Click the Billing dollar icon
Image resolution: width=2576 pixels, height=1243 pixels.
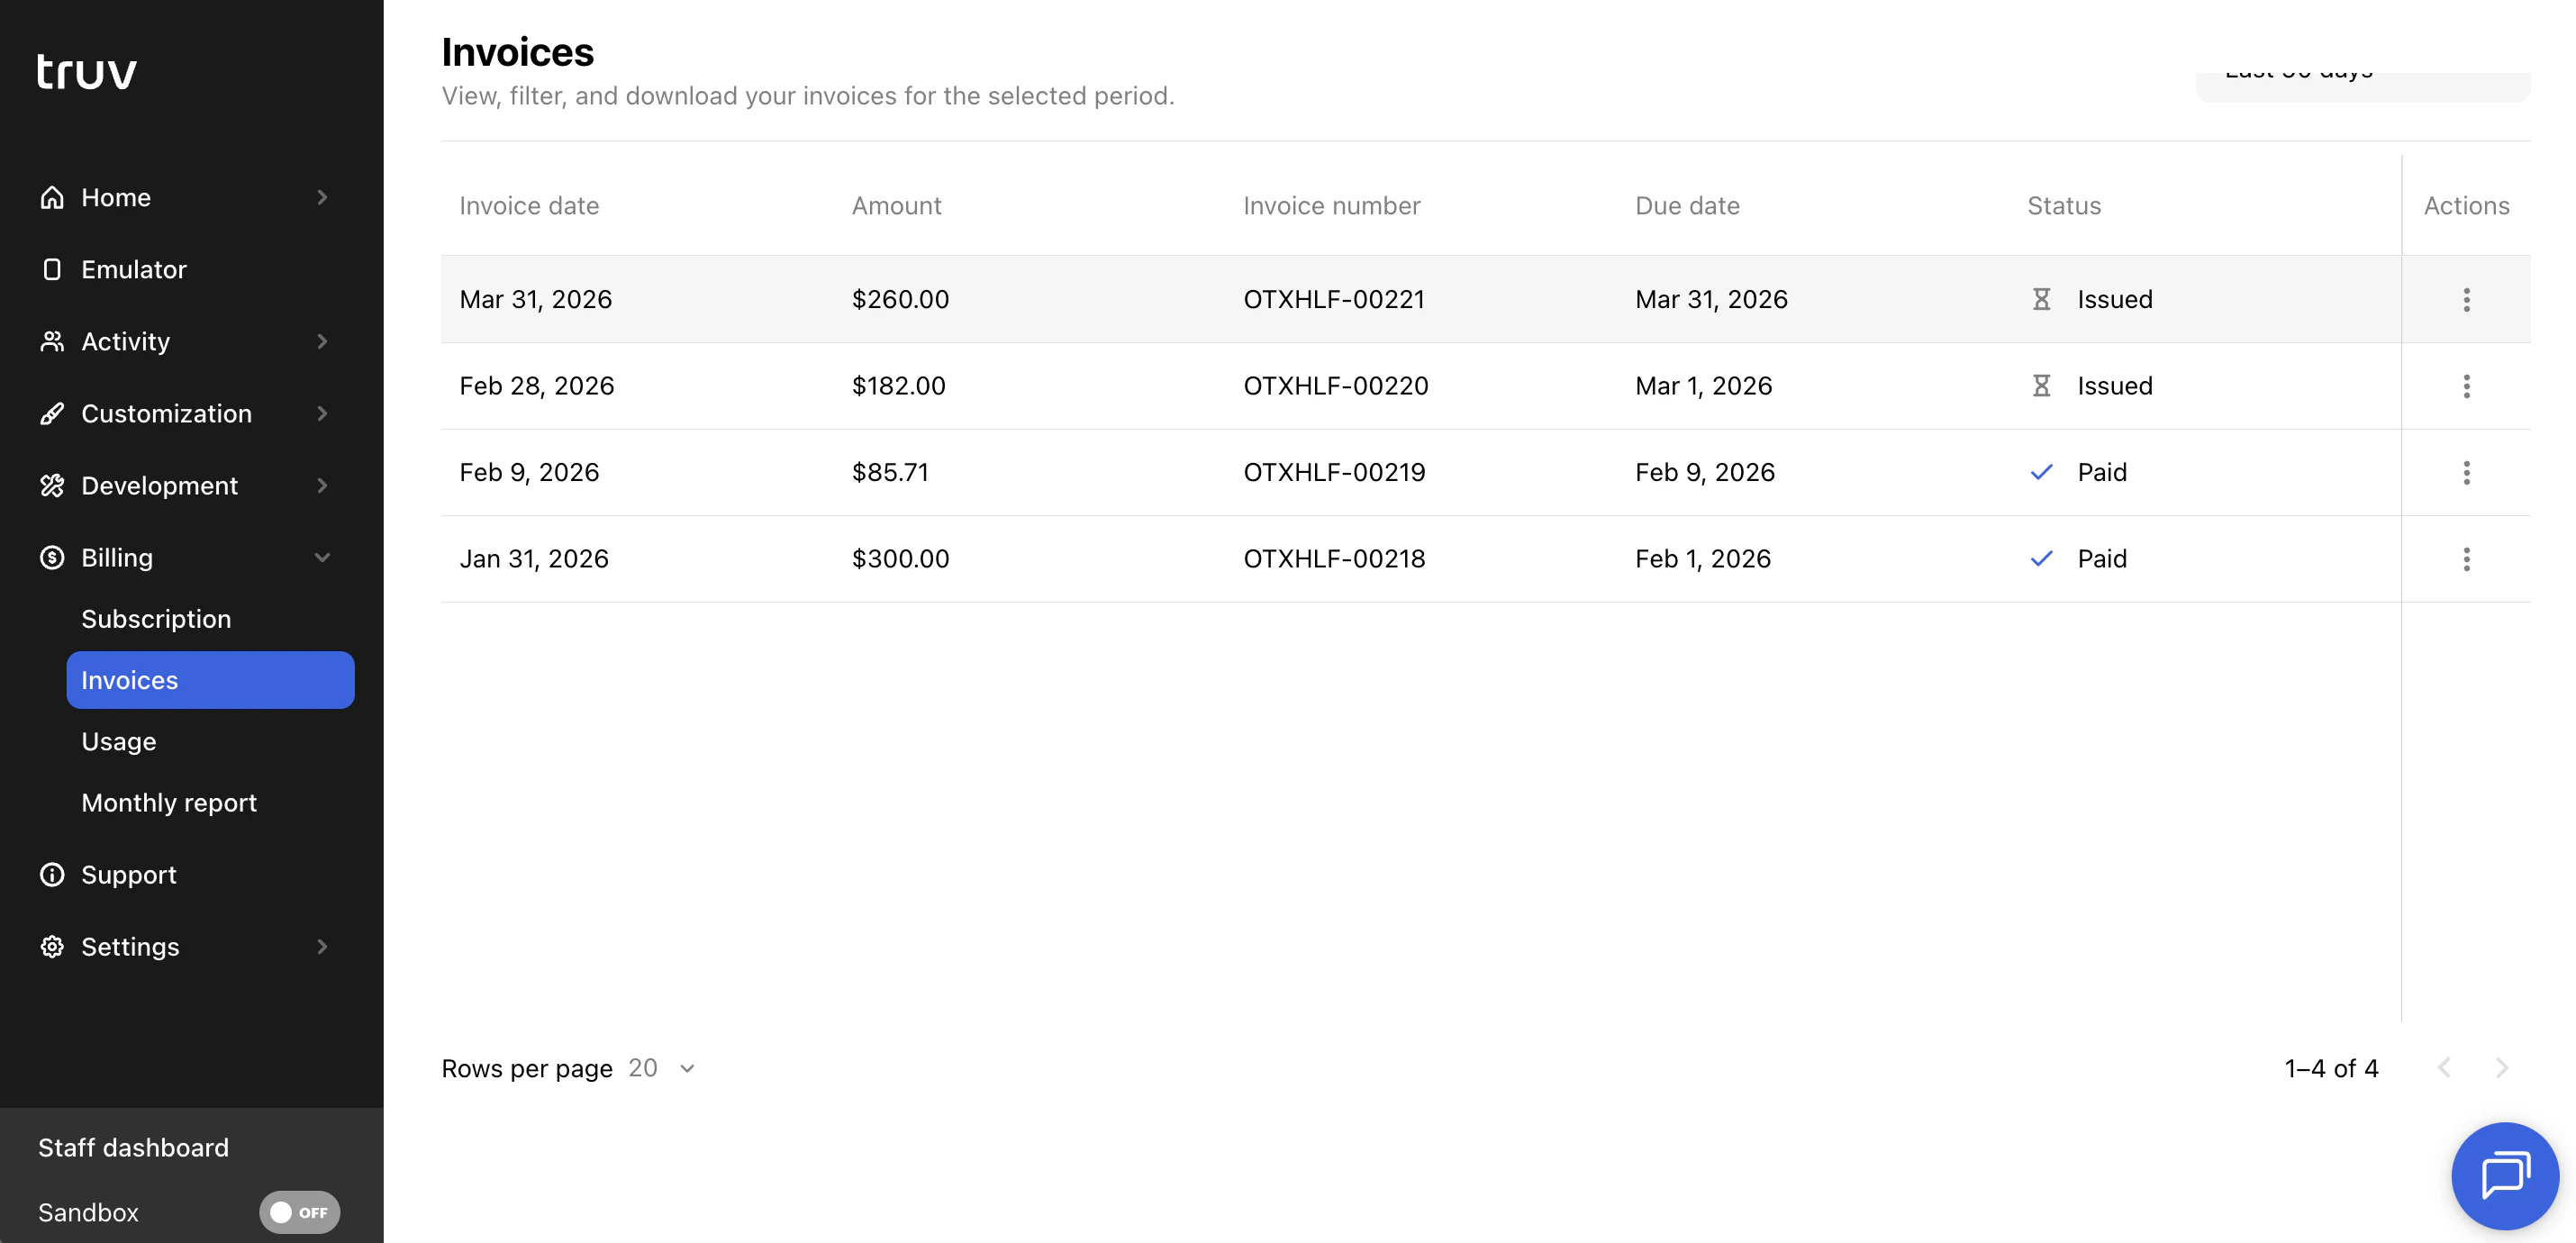[52, 557]
